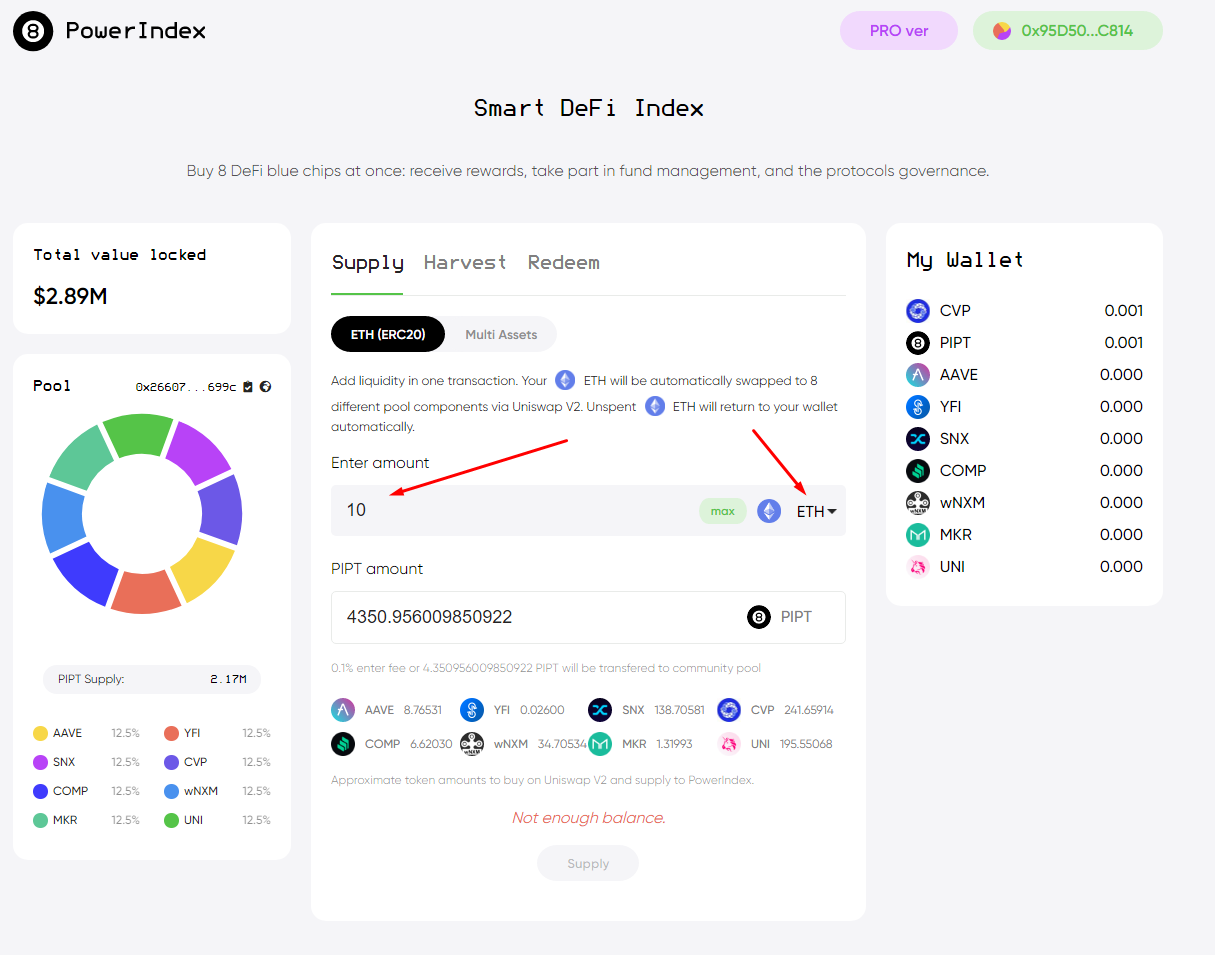This screenshot has height=955, width=1215.
Task: Click the connected wallet 0x95D50...C814 button
Action: click(1068, 31)
